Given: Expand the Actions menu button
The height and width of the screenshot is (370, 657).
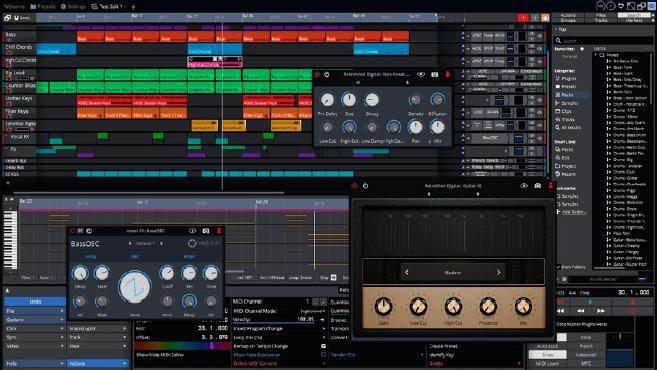Looking at the screenshot, I should (97, 363).
